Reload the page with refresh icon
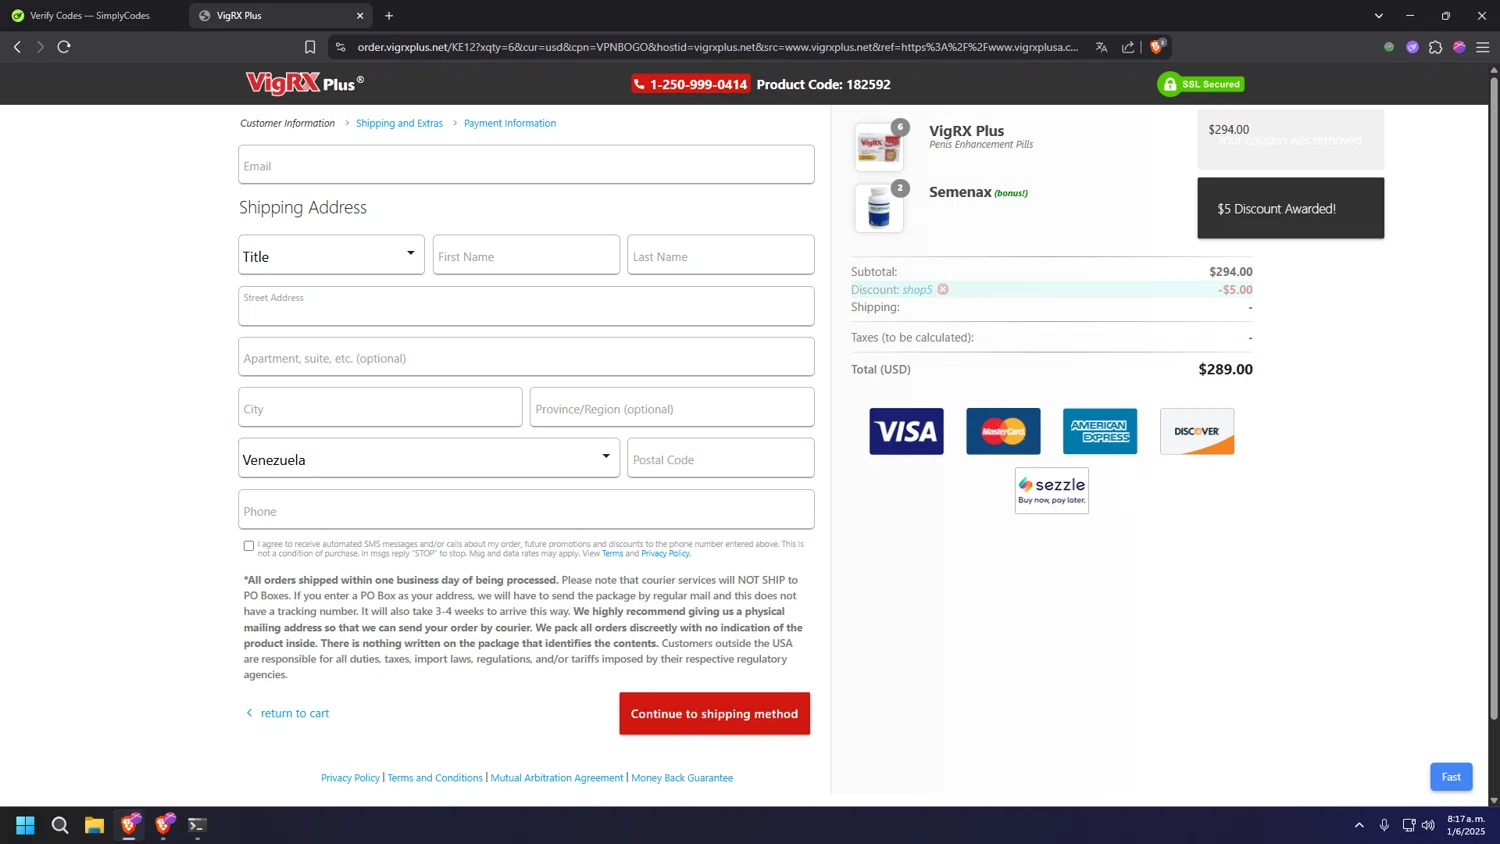This screenshot has width=1500, height=844. click(64, 47)
